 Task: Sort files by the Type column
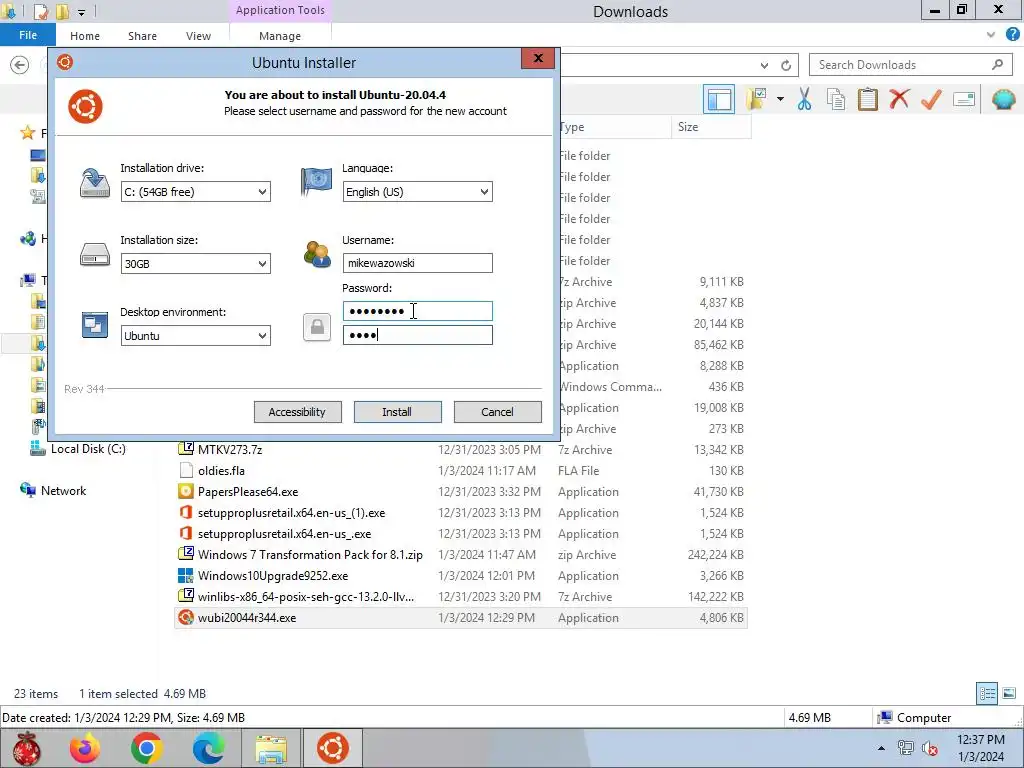(x=615, y=127)
